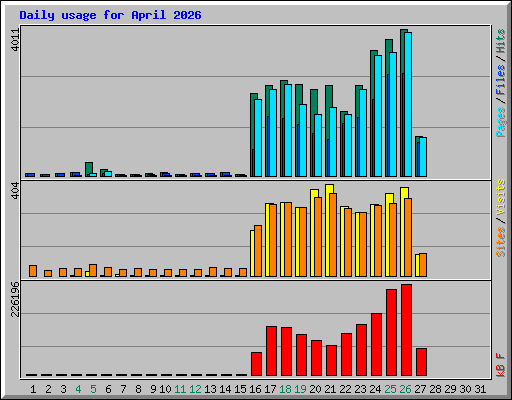512x400 pixels.
Task: Click day 1 on the x-axis
Action: [33, 389]
